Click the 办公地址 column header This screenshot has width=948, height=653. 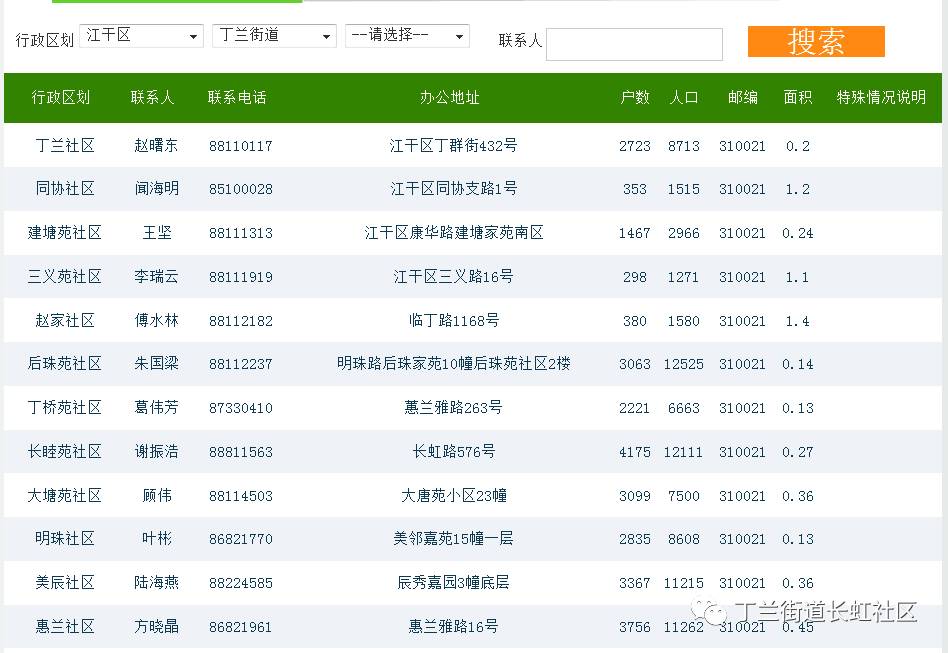(450, 97)
